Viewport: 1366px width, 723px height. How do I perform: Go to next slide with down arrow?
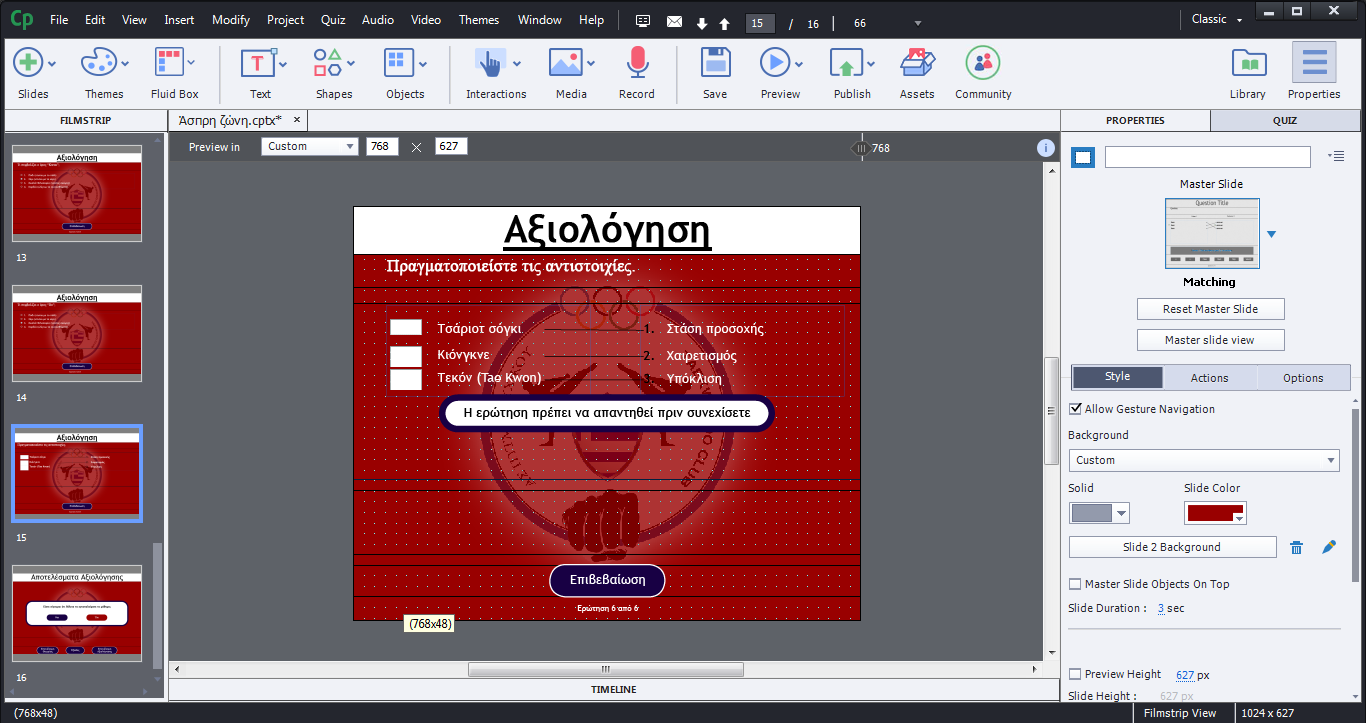click(702, 22)
